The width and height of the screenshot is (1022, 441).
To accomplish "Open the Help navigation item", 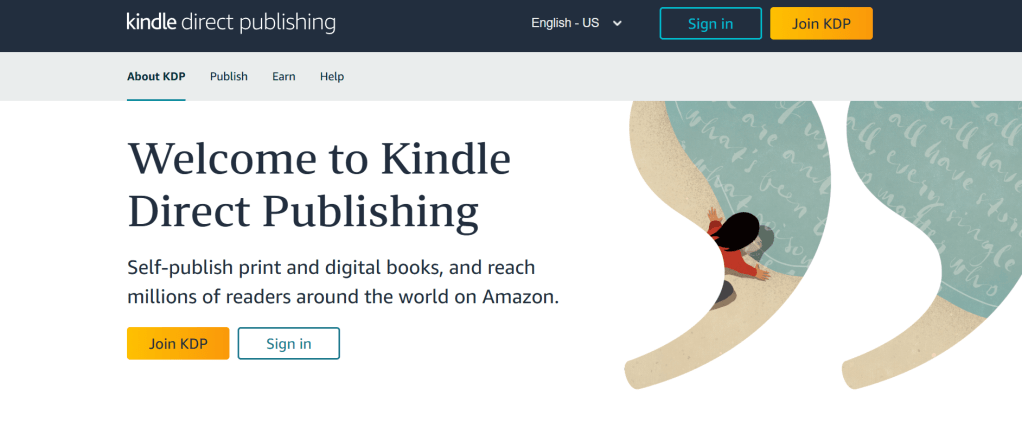I will point(332,76).
